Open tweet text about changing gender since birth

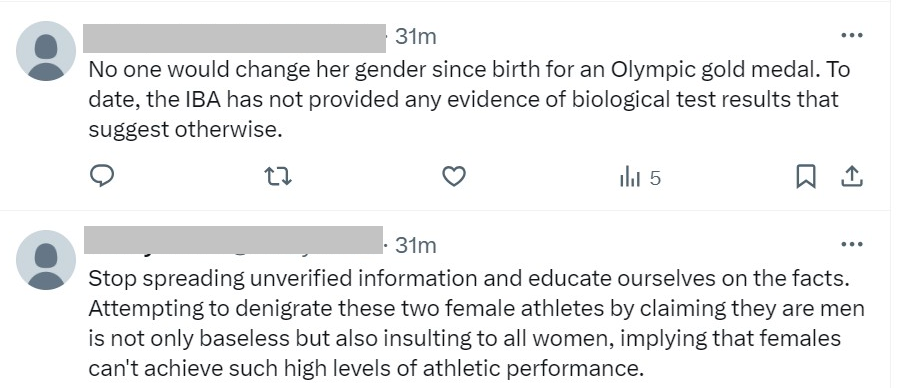pos(469,99)
